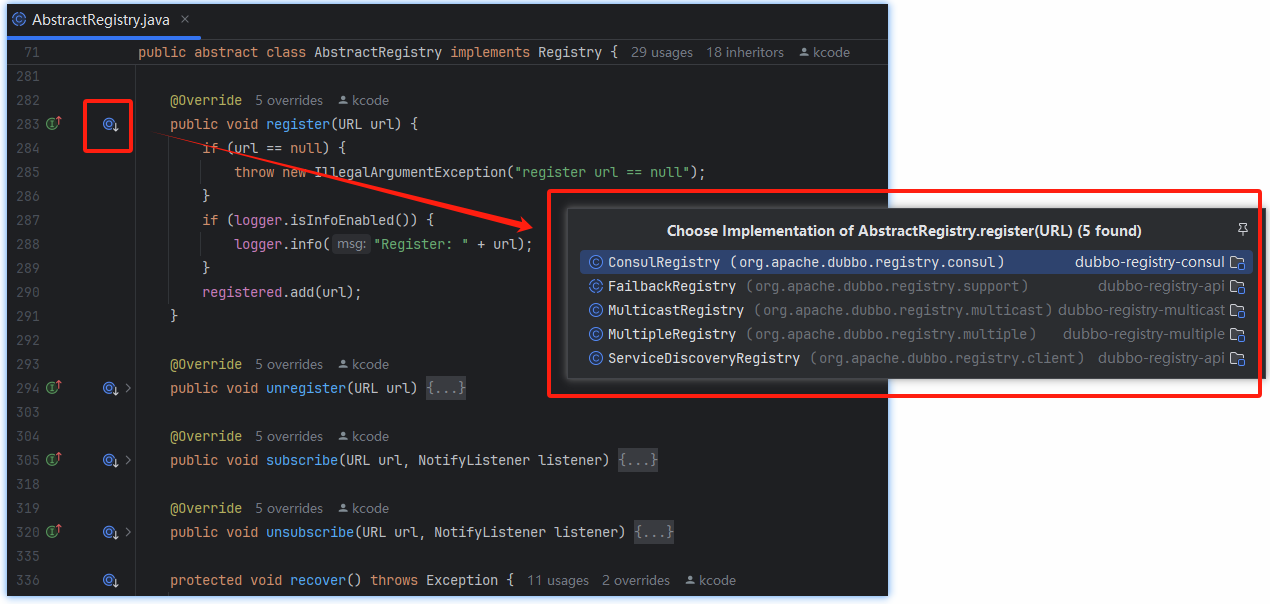Unfold the unsubscribe method with its chevron

pyautogui.click(x=128, y=532)
